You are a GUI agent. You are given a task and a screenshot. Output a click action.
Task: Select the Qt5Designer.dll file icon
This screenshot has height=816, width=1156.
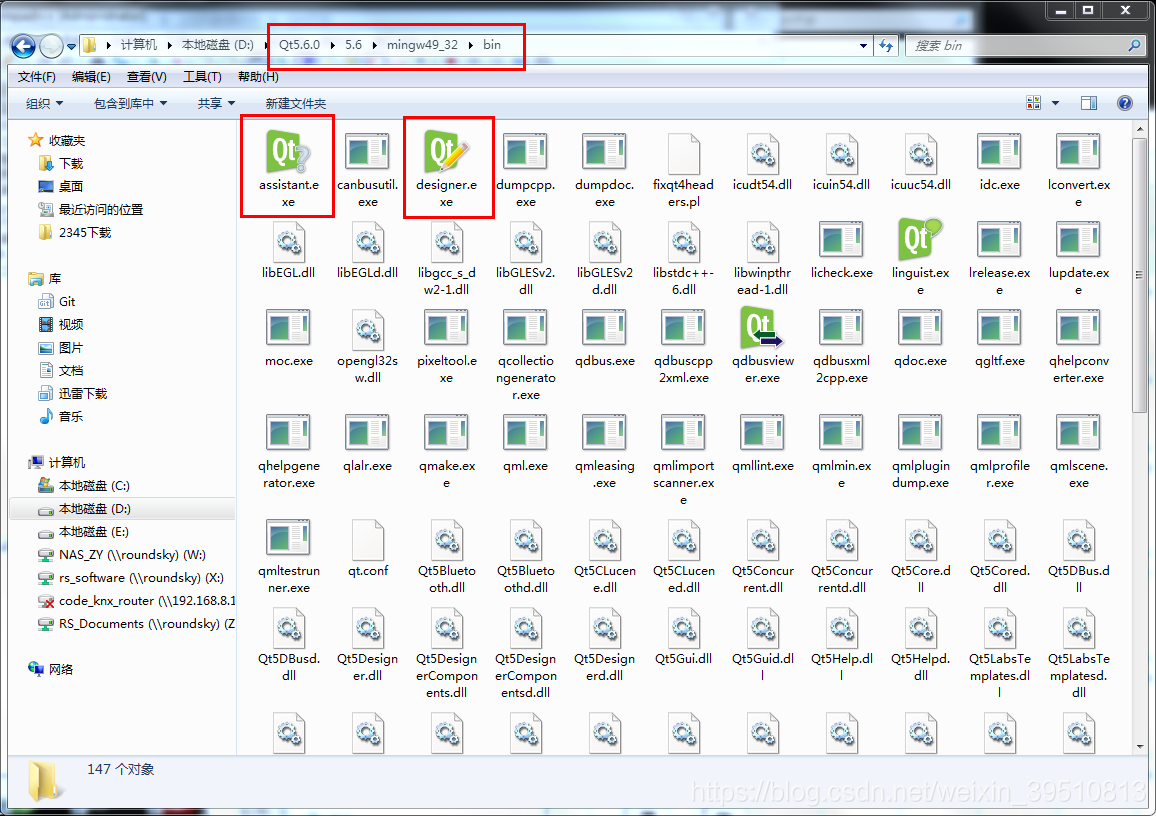point(367,627)
